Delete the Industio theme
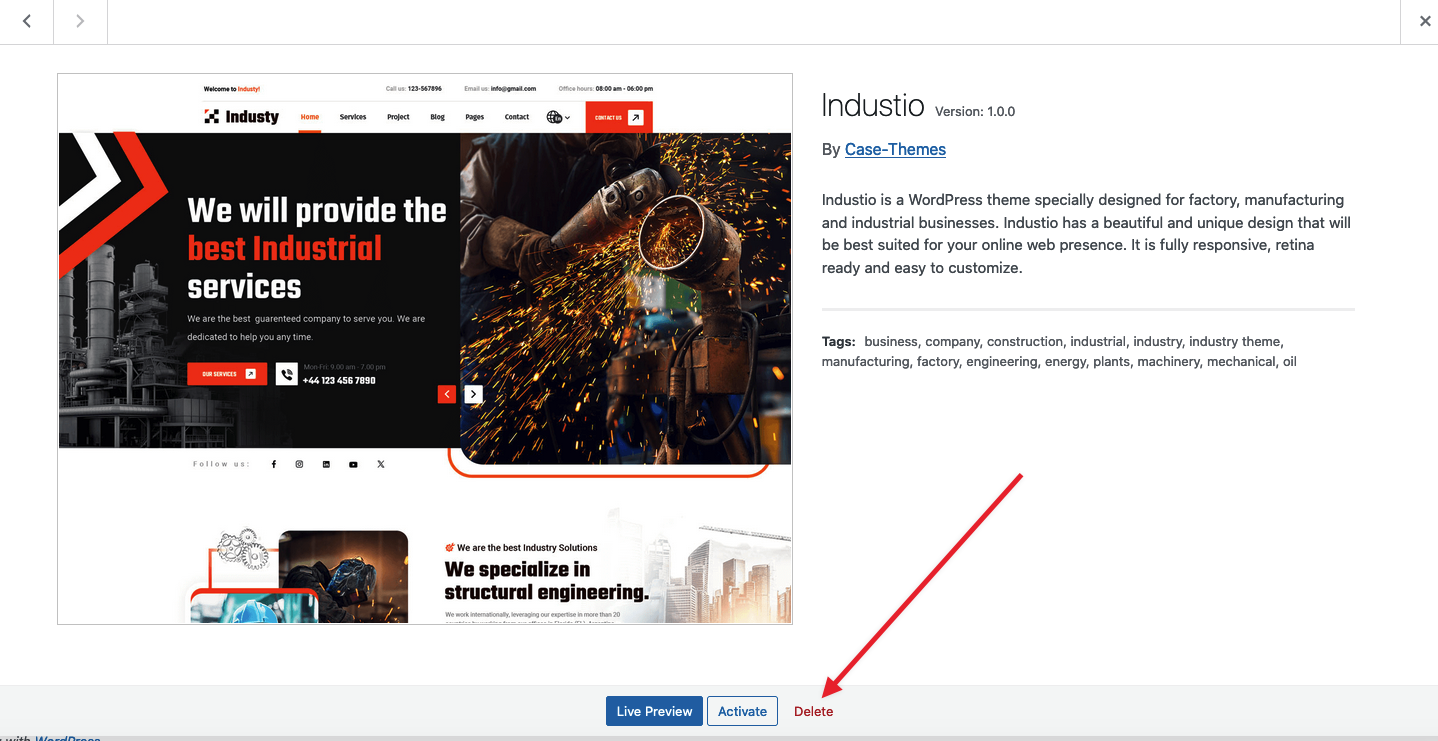The height and width of the screenshot is (741, 1438). click(813, 711)
